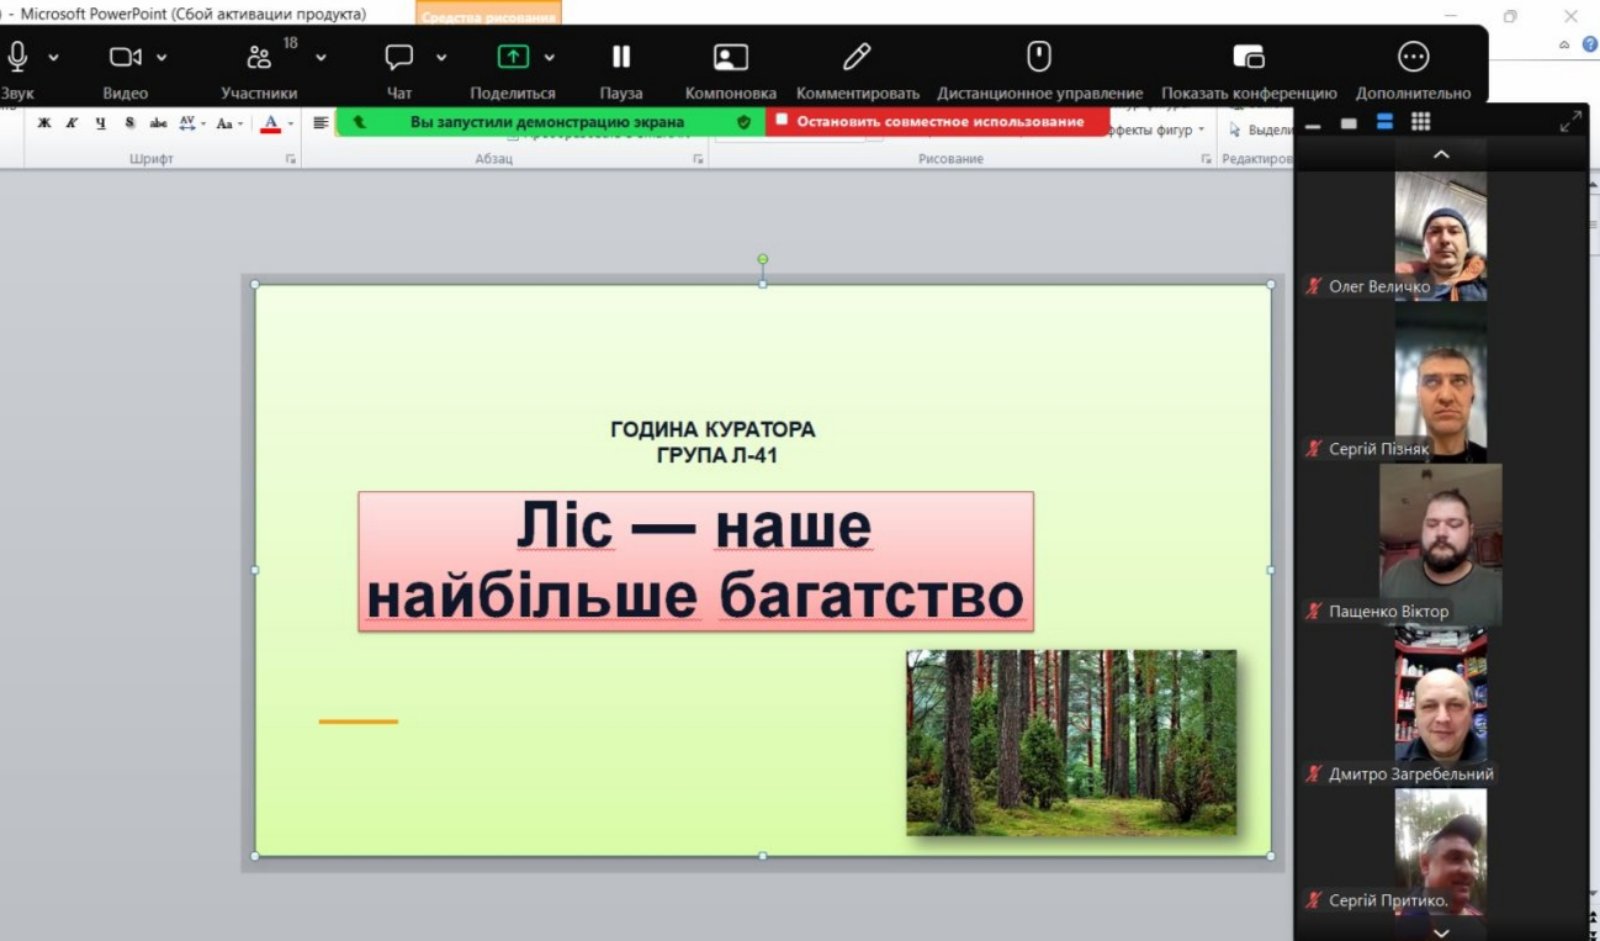Open Рисование dialog launcher
The height and width of the screenshot is (941, 1600).
click(1206, 159)
